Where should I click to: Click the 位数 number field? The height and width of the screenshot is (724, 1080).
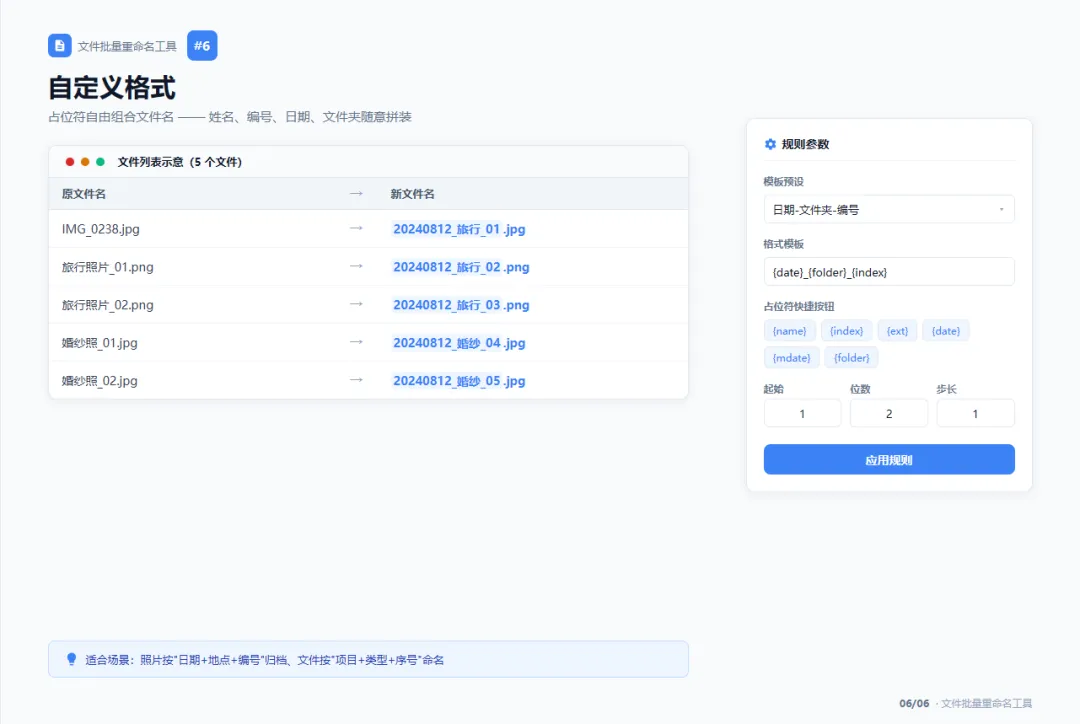coord(889,413)
